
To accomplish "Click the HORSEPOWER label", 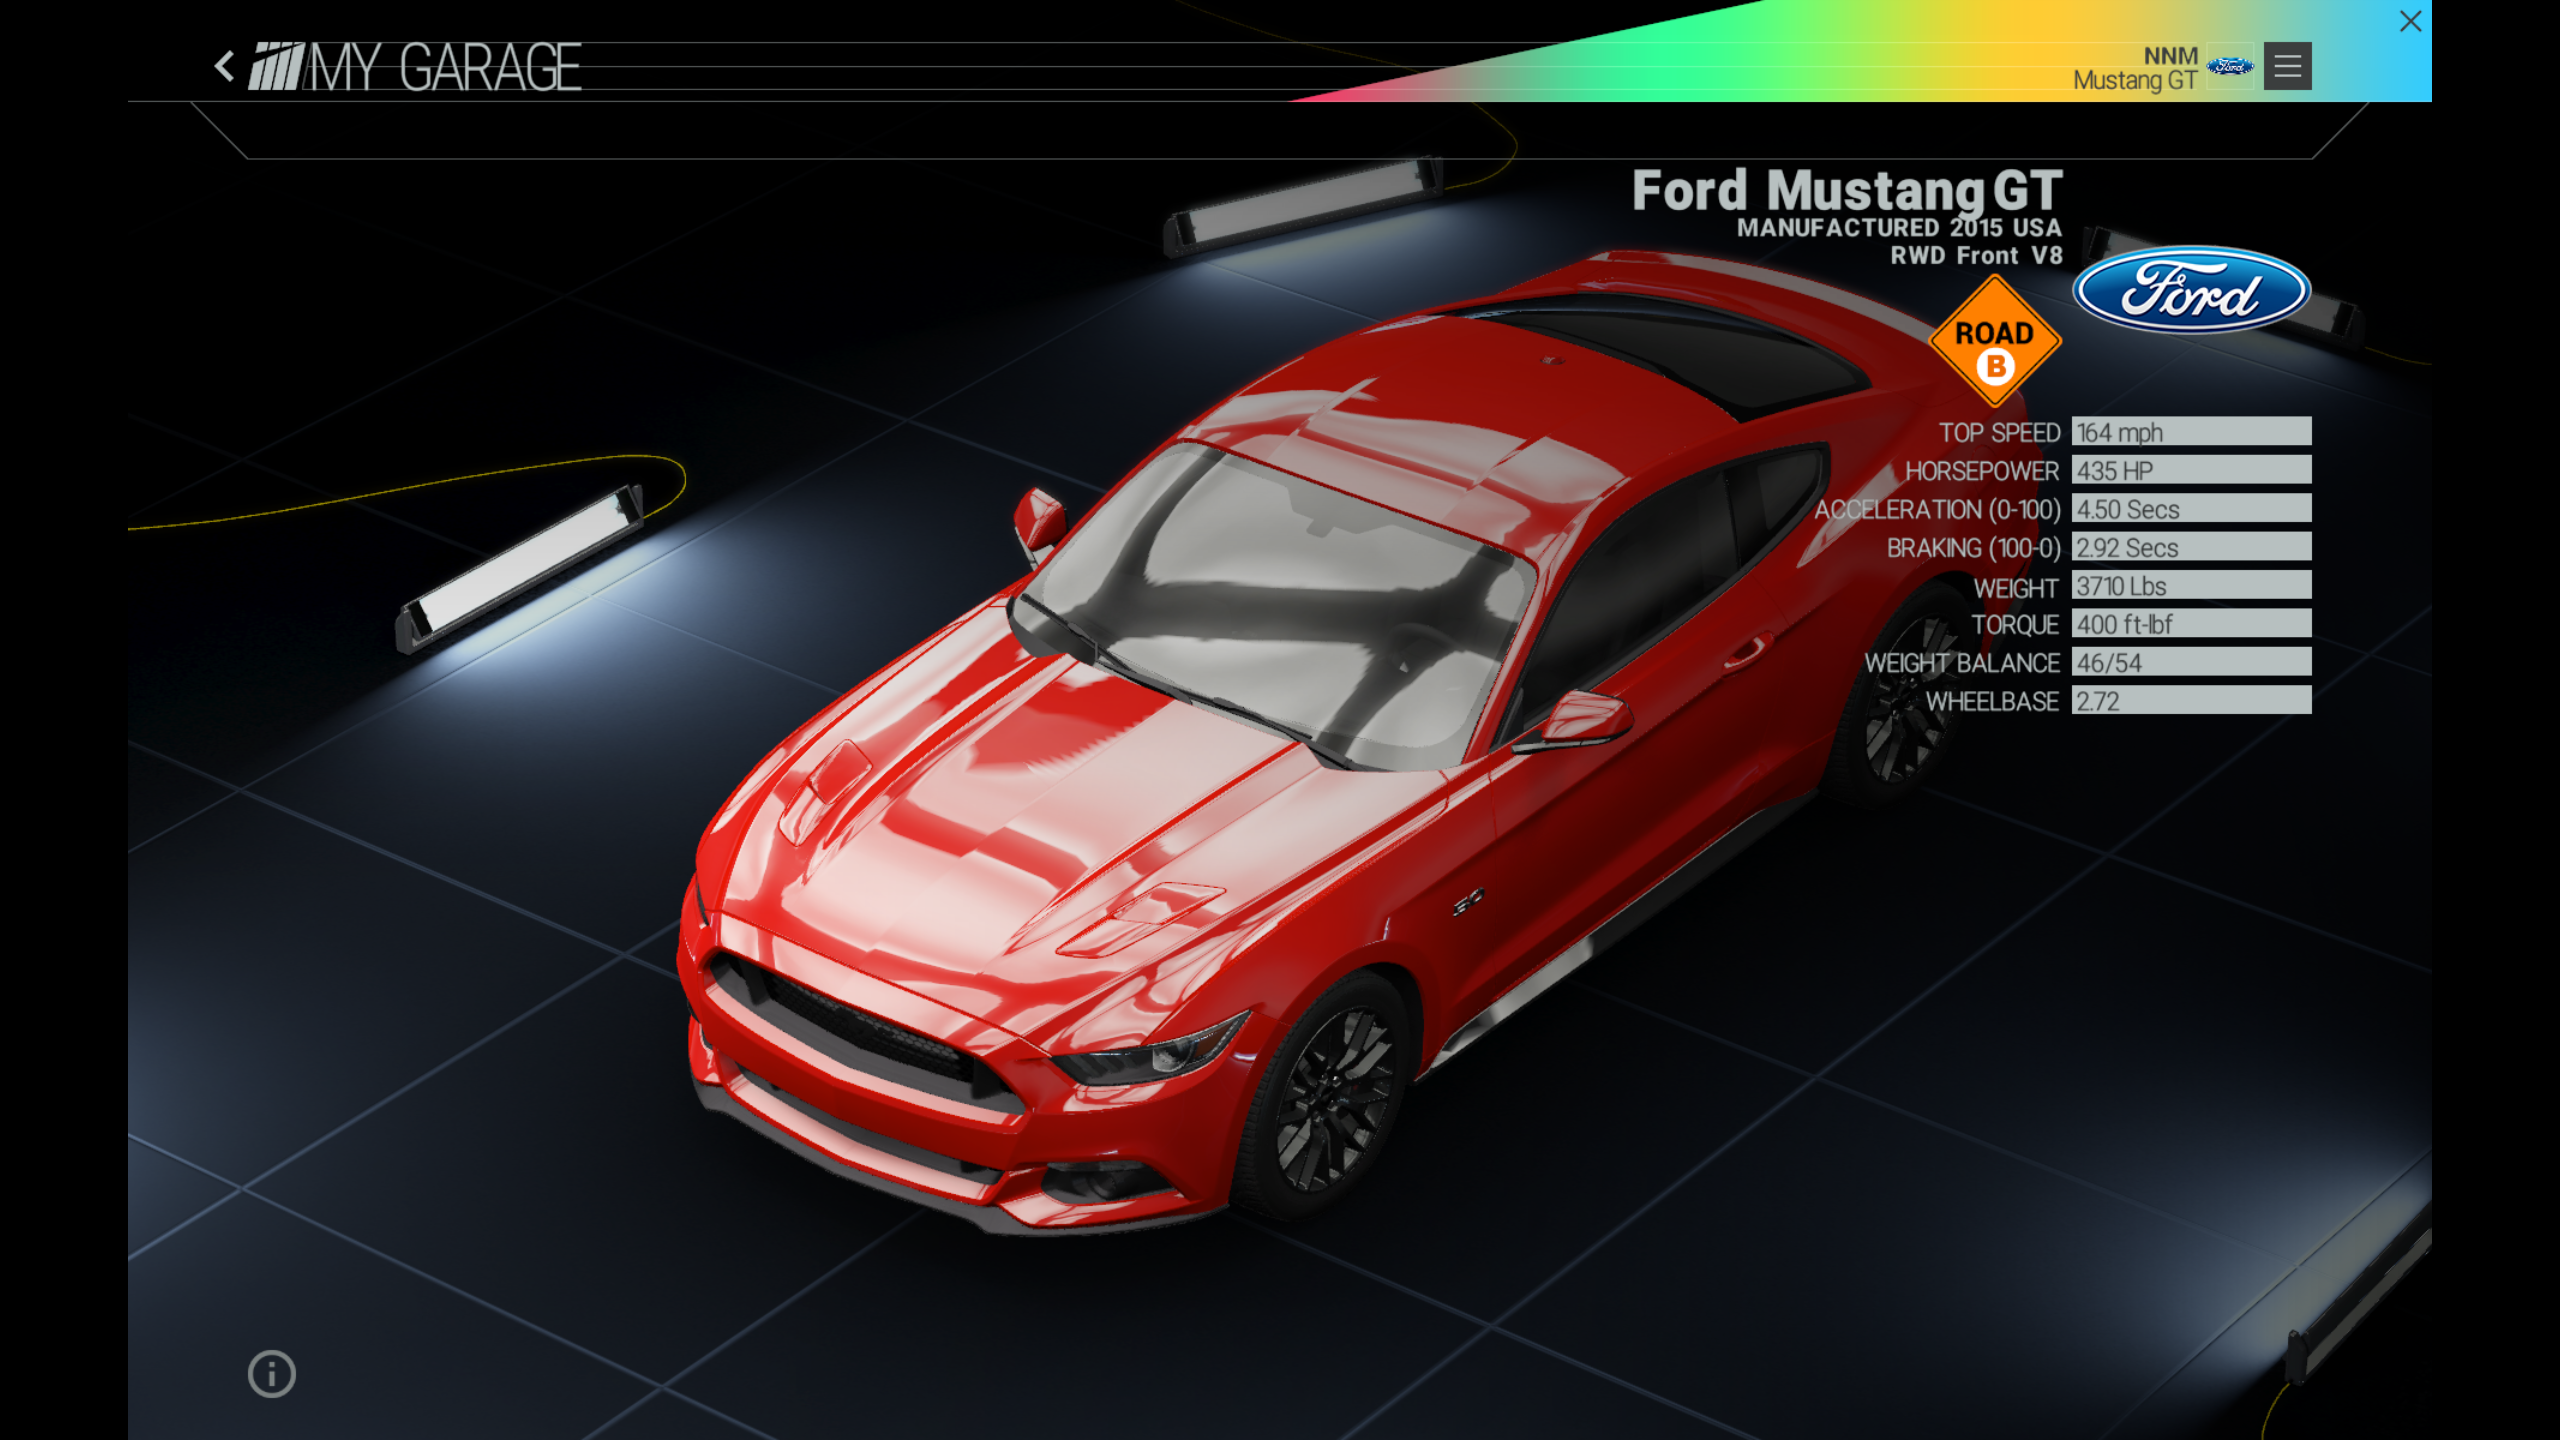I will [x=1982, y=471].
